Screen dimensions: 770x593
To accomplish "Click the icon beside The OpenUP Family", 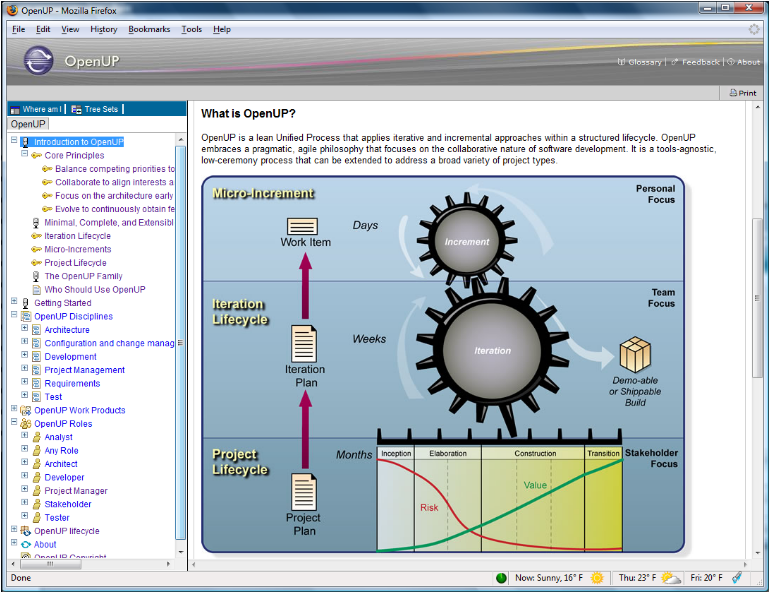I will tap(36, 276).
